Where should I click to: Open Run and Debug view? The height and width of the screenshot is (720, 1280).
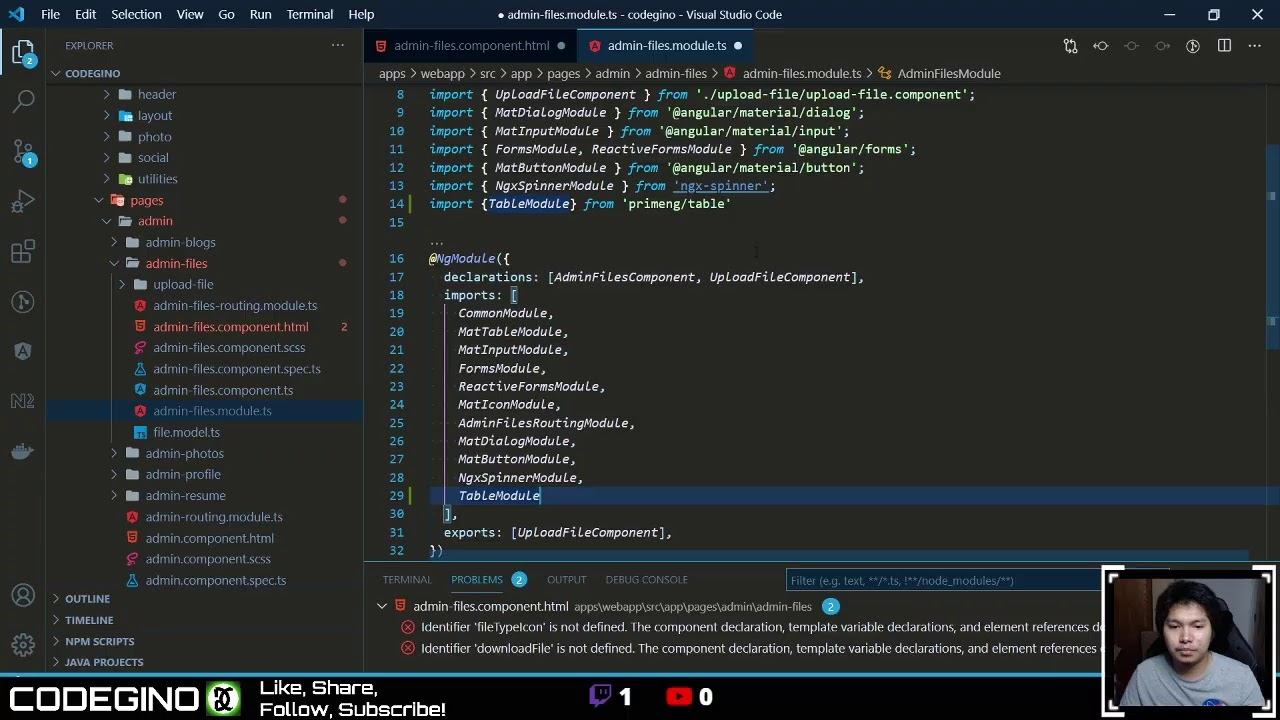[x=24, y=203]
